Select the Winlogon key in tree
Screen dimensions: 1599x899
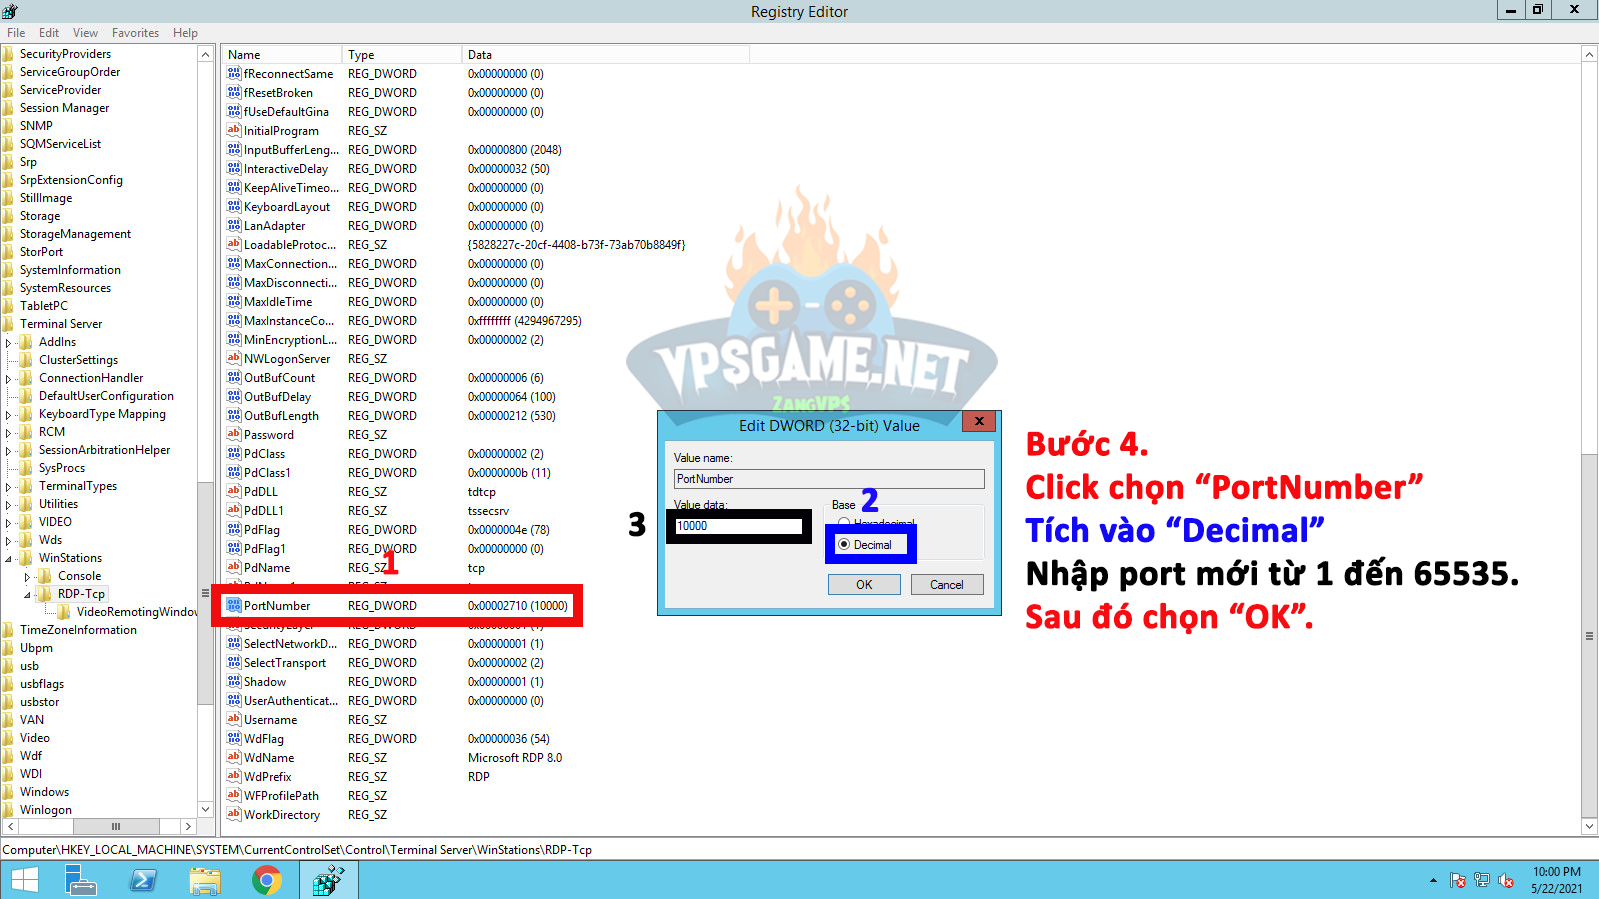point(46,810)
